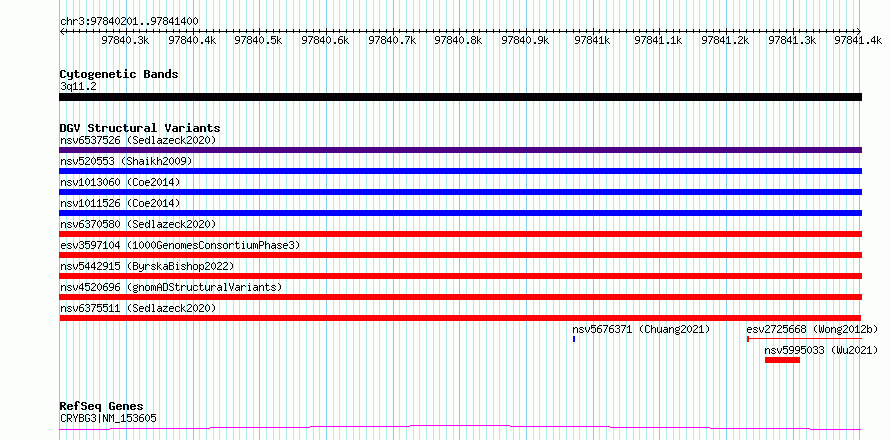
Task: Click the 97840.3k ruler tick label
Action: pos(125,40)
